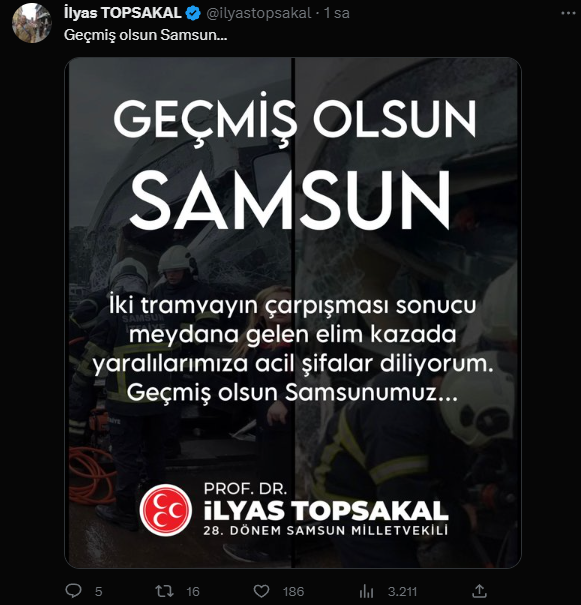
Task: Click the reply count 5
Action: tap(98, 591)
